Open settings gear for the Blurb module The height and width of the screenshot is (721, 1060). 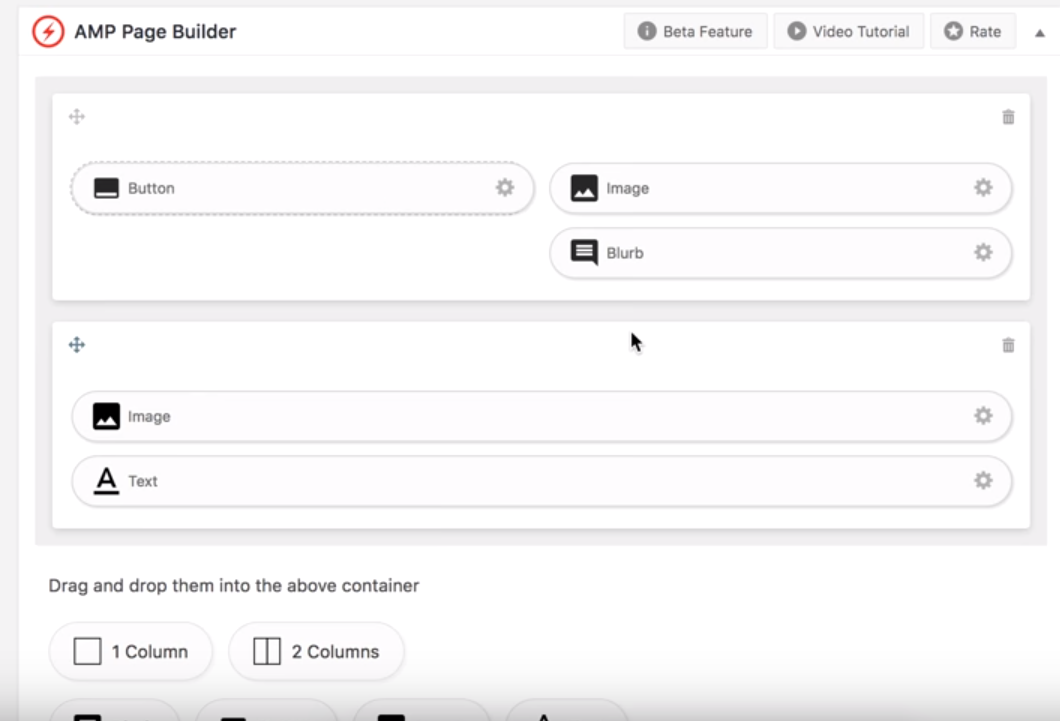pyautogui.click(x=983, y=252)
